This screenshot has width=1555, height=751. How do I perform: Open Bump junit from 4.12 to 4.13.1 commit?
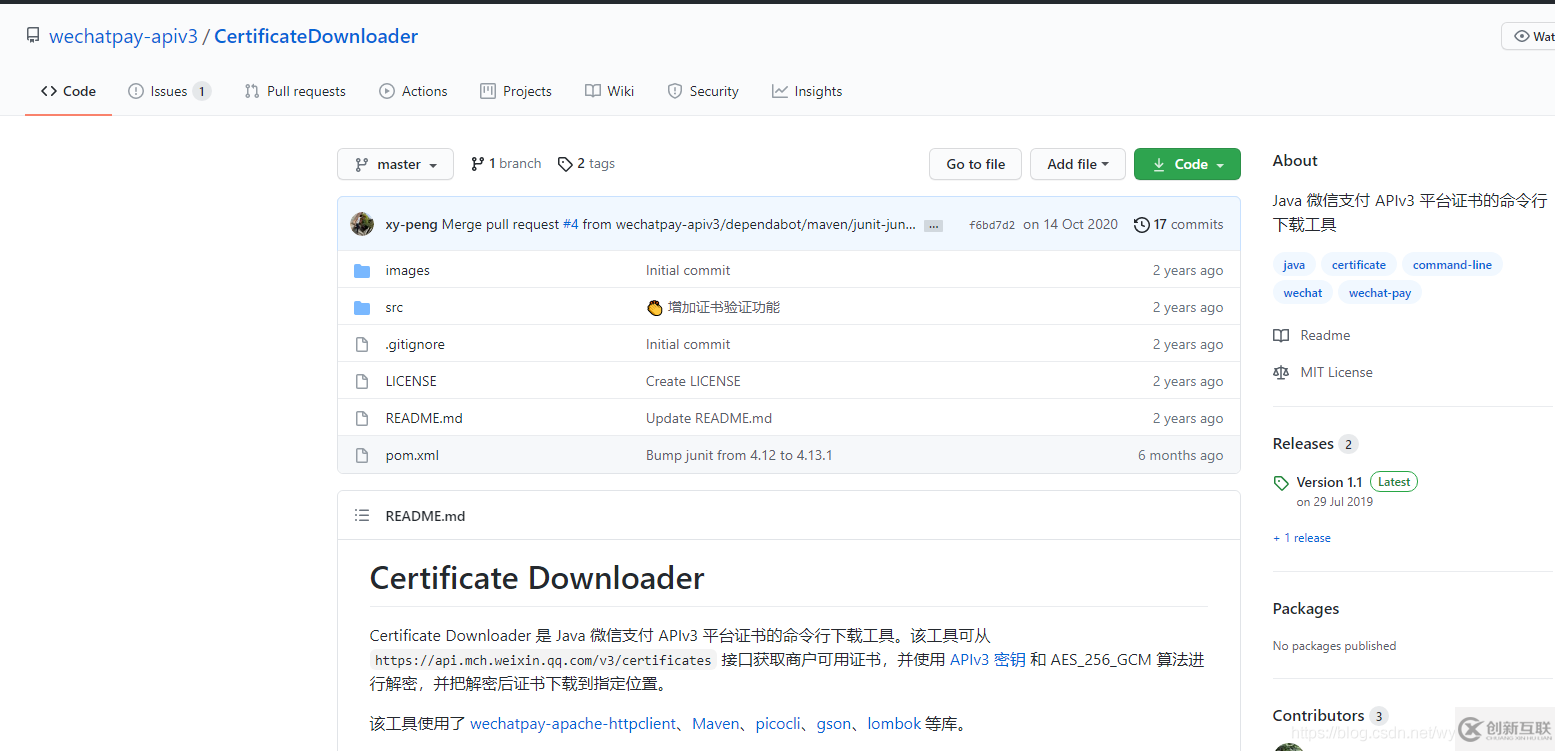pos(739,455)
